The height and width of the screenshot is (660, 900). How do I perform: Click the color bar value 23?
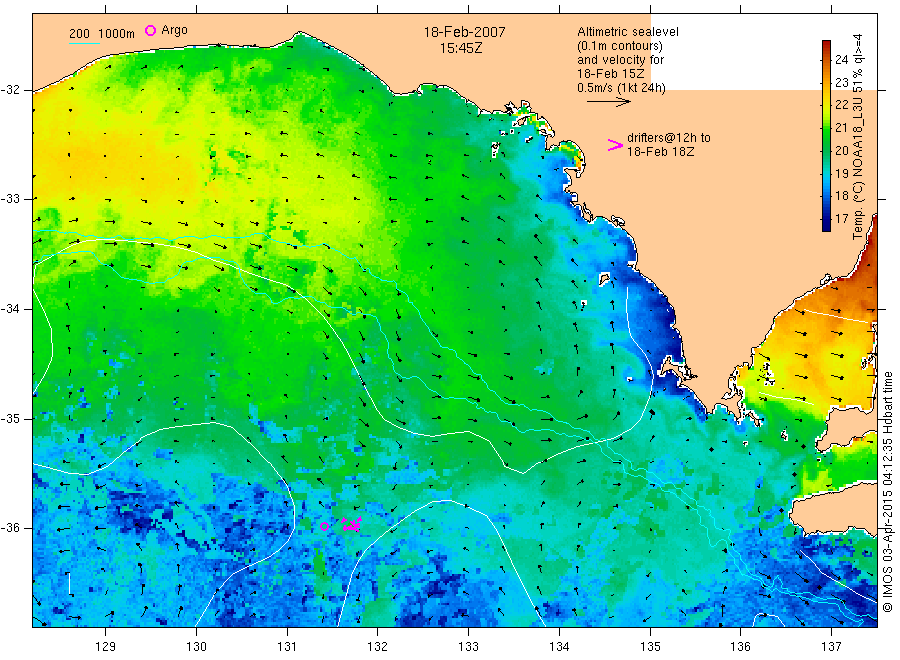point(841,83)
